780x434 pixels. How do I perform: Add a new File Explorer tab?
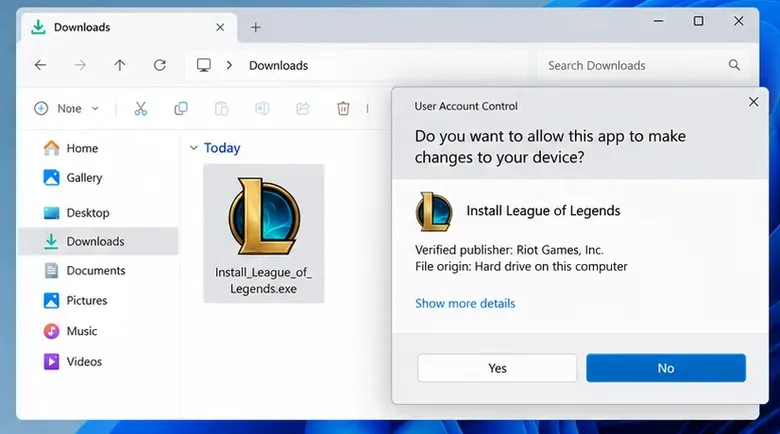click(x=256, y=27)
